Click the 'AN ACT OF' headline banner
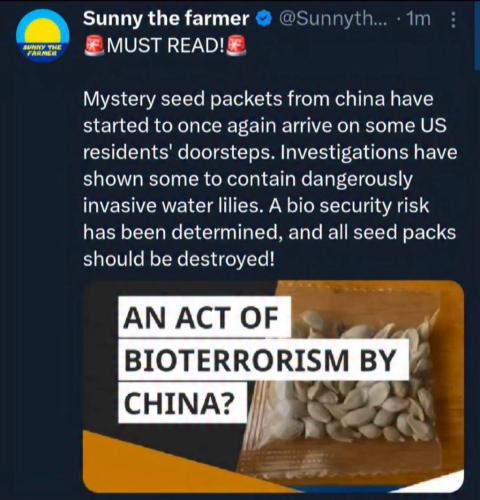Viewport: 480px width, 500px height. pos(204,317)
